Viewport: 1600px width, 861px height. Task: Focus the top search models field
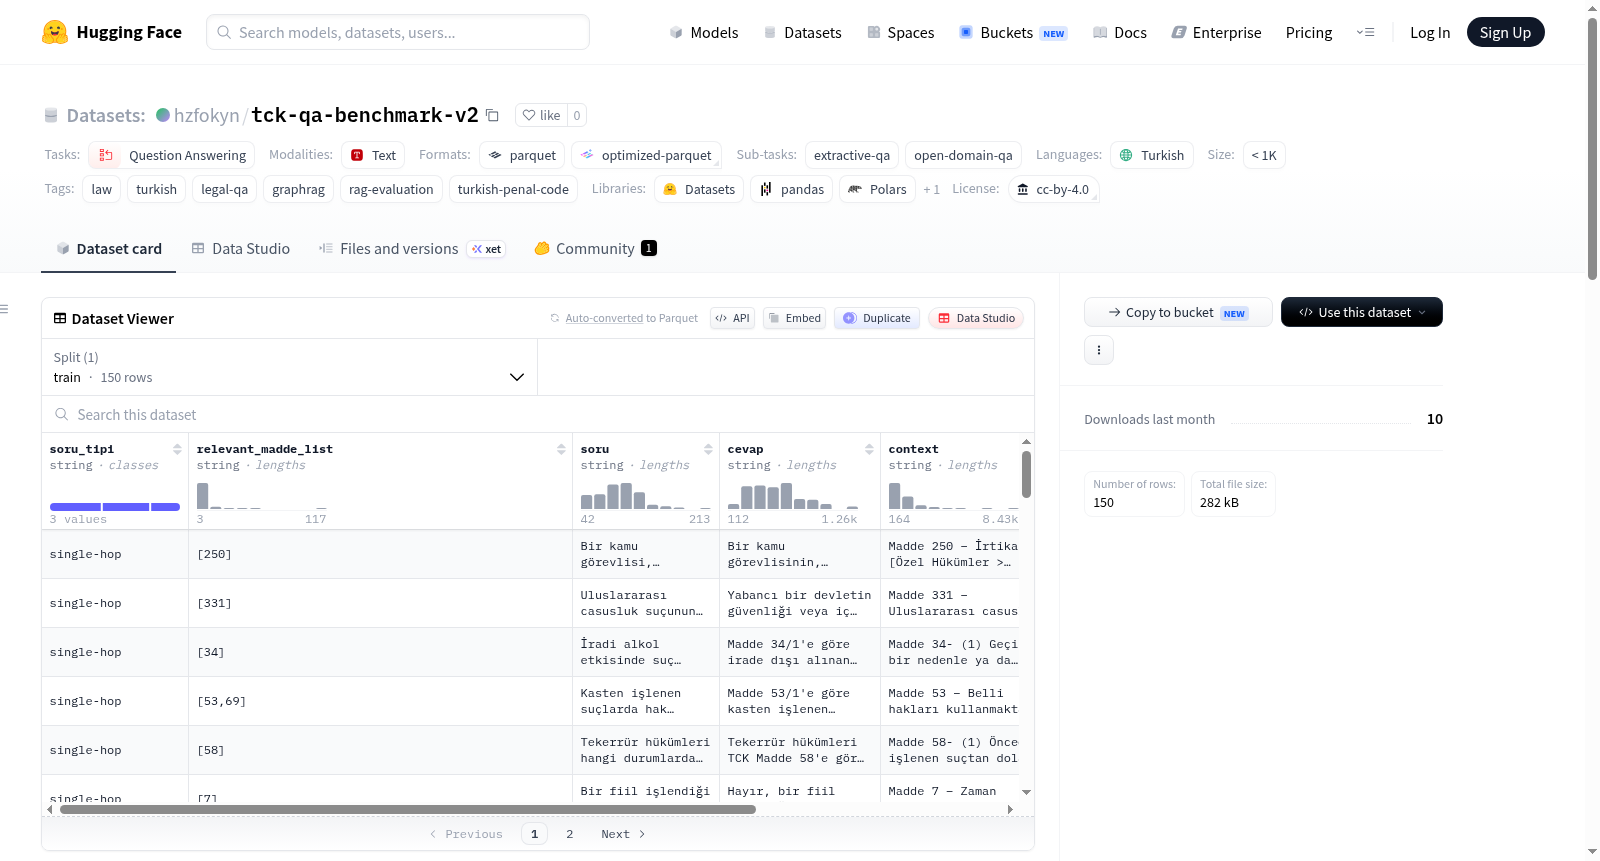[398, 32]
